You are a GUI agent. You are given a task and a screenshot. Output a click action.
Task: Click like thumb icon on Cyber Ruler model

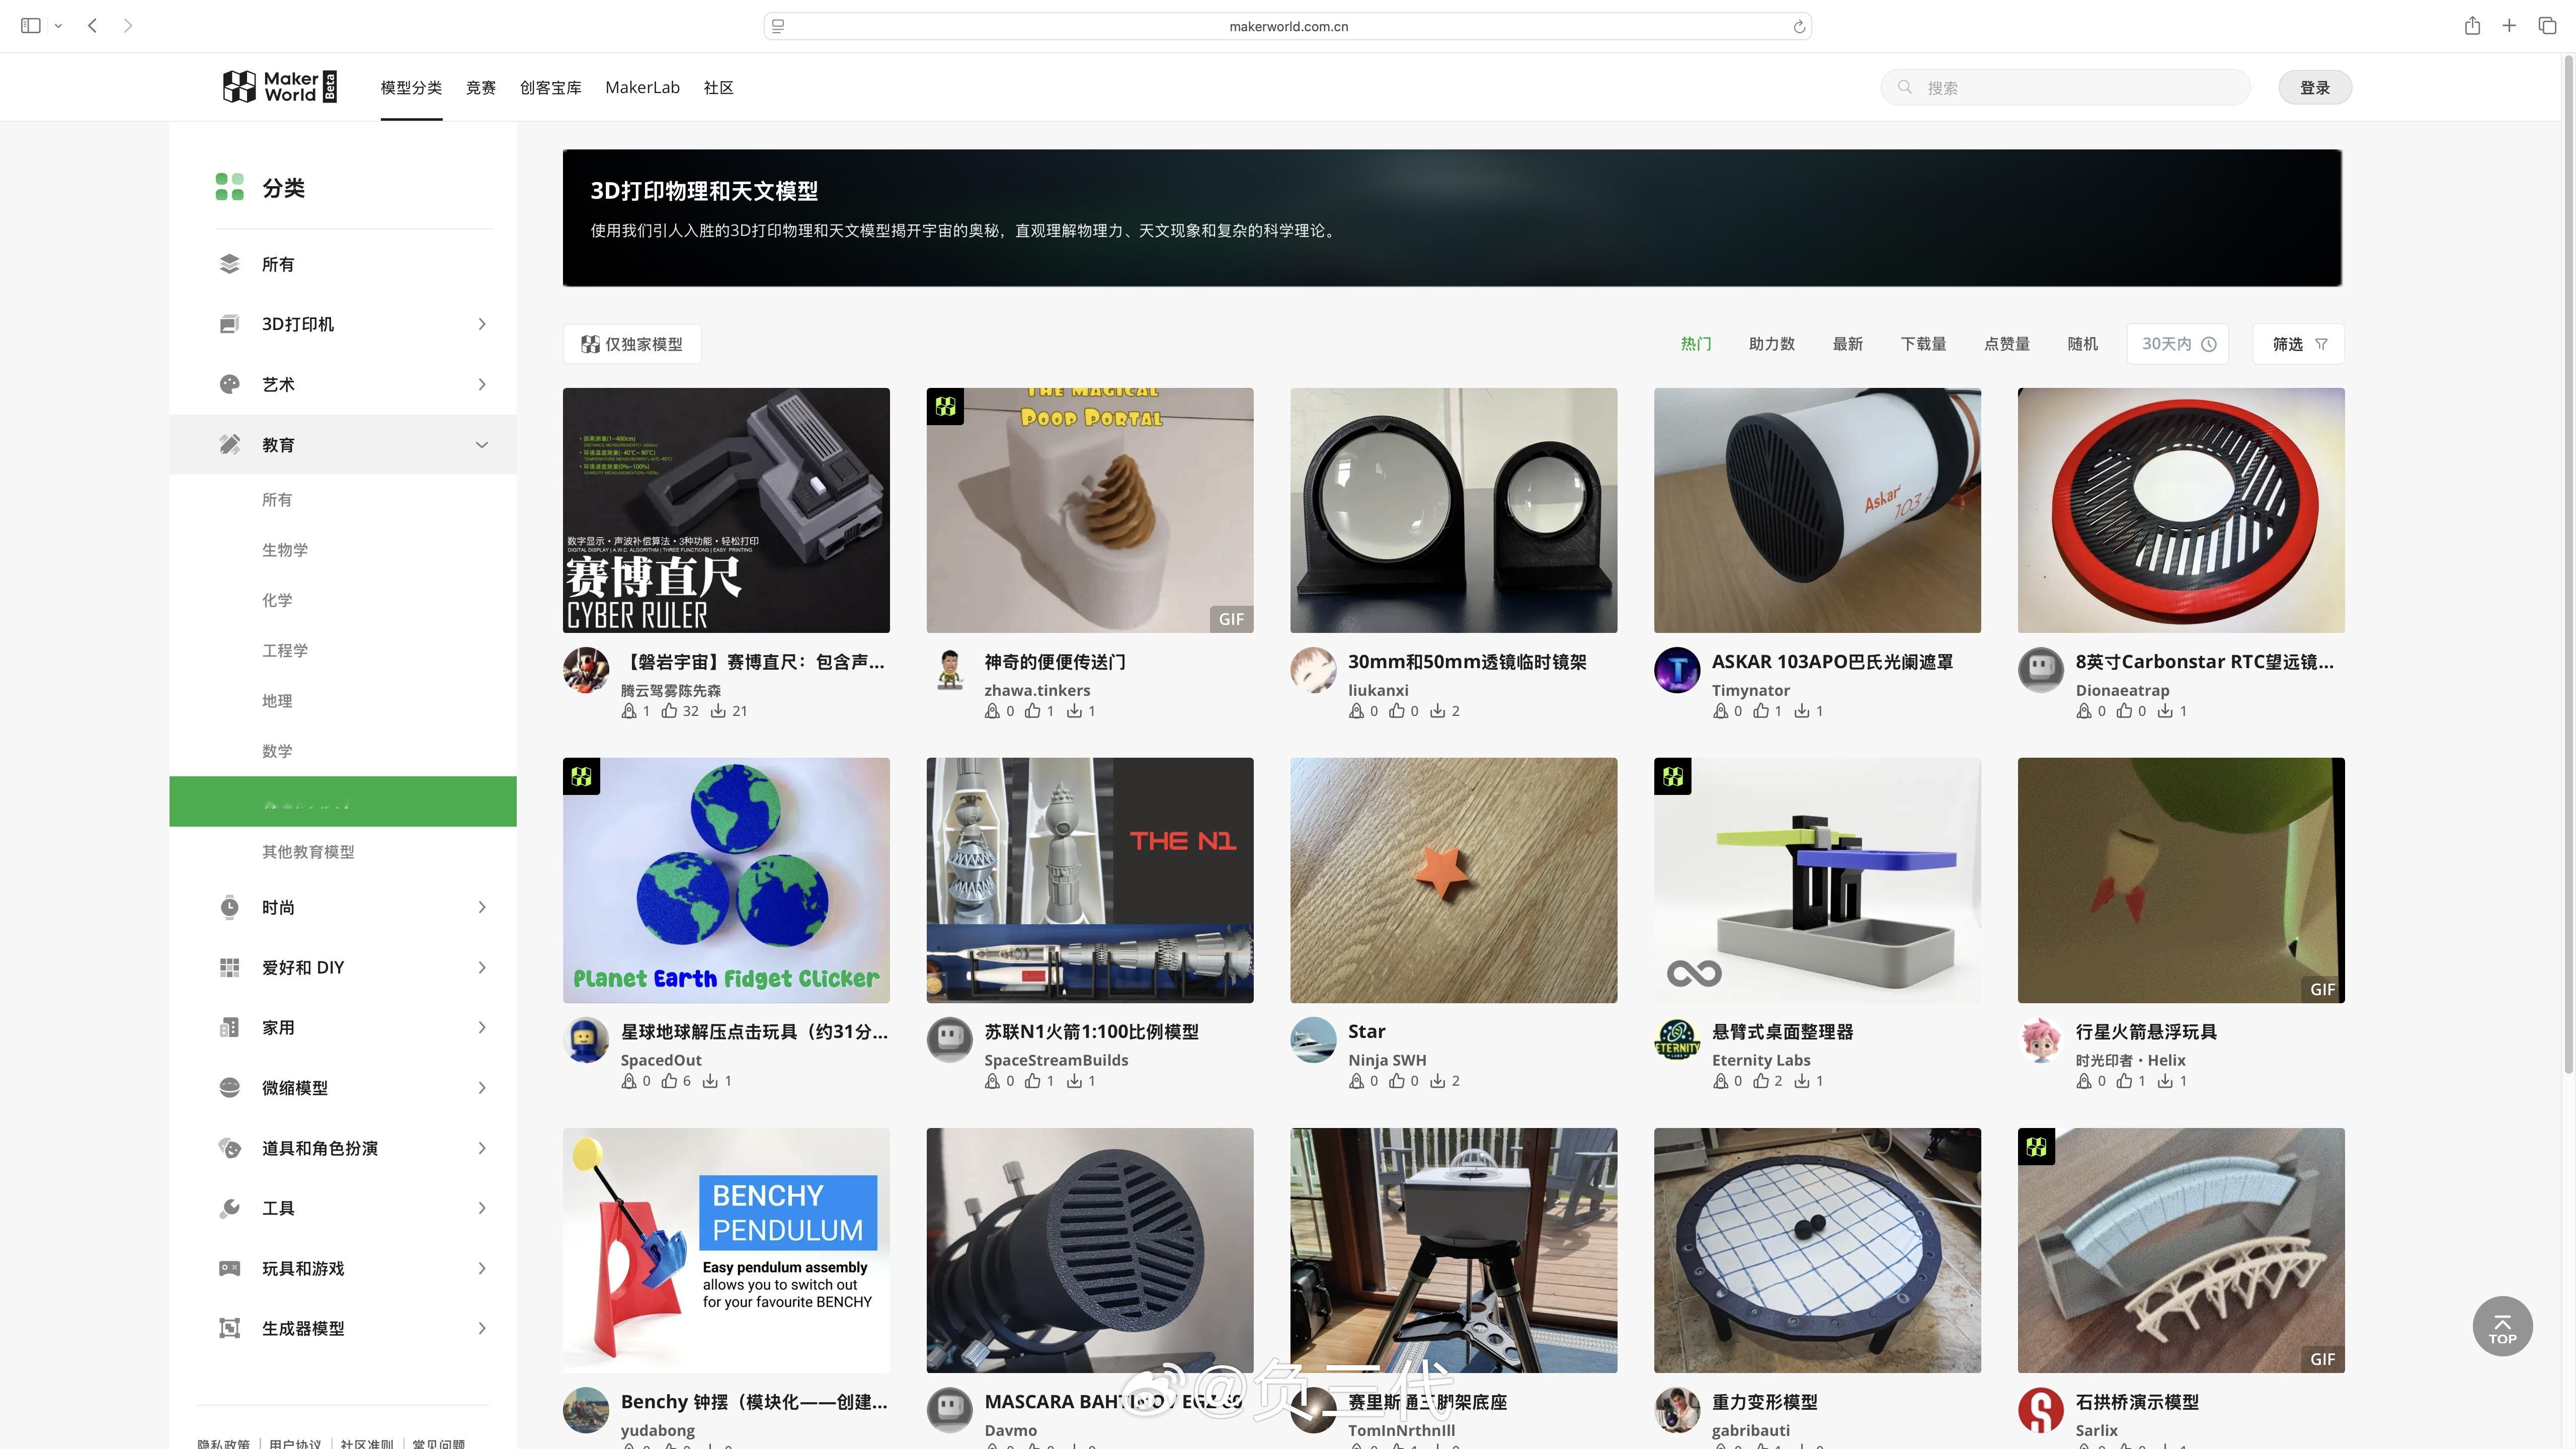[x=669, y=711]
